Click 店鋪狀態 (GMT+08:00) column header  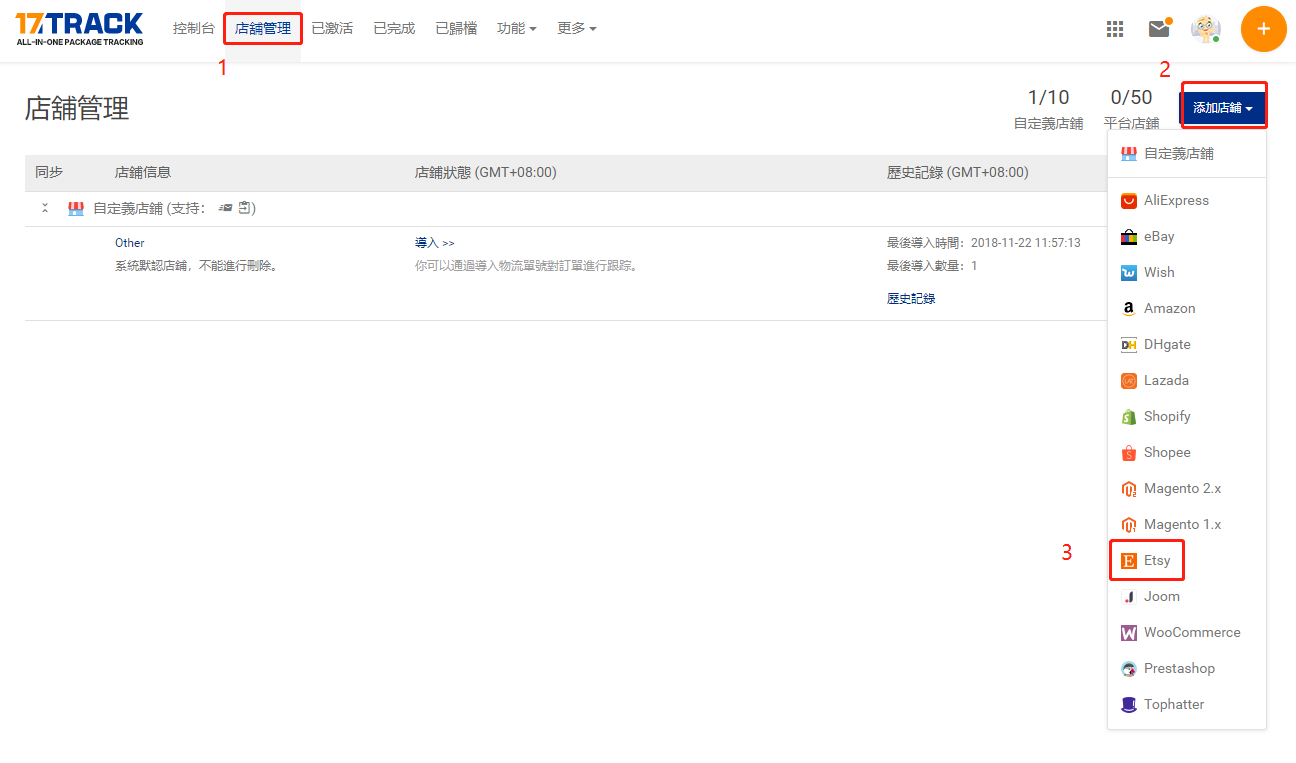[x=486, y=172]
